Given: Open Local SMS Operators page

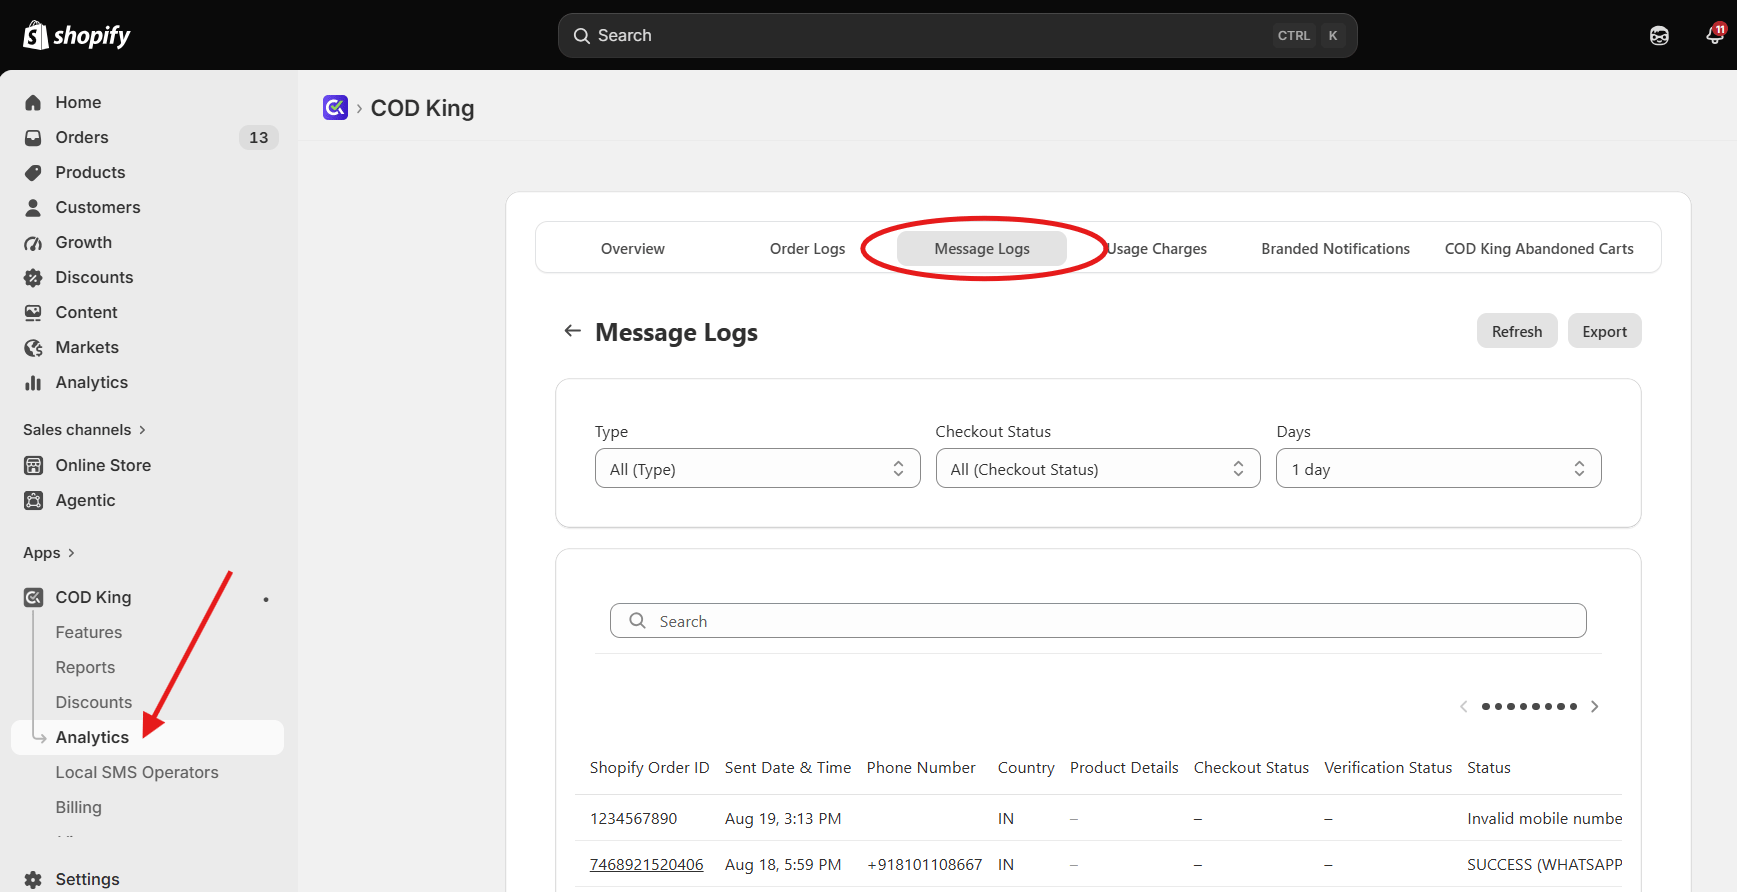Looking at the screenshot, I should (137, 772).
